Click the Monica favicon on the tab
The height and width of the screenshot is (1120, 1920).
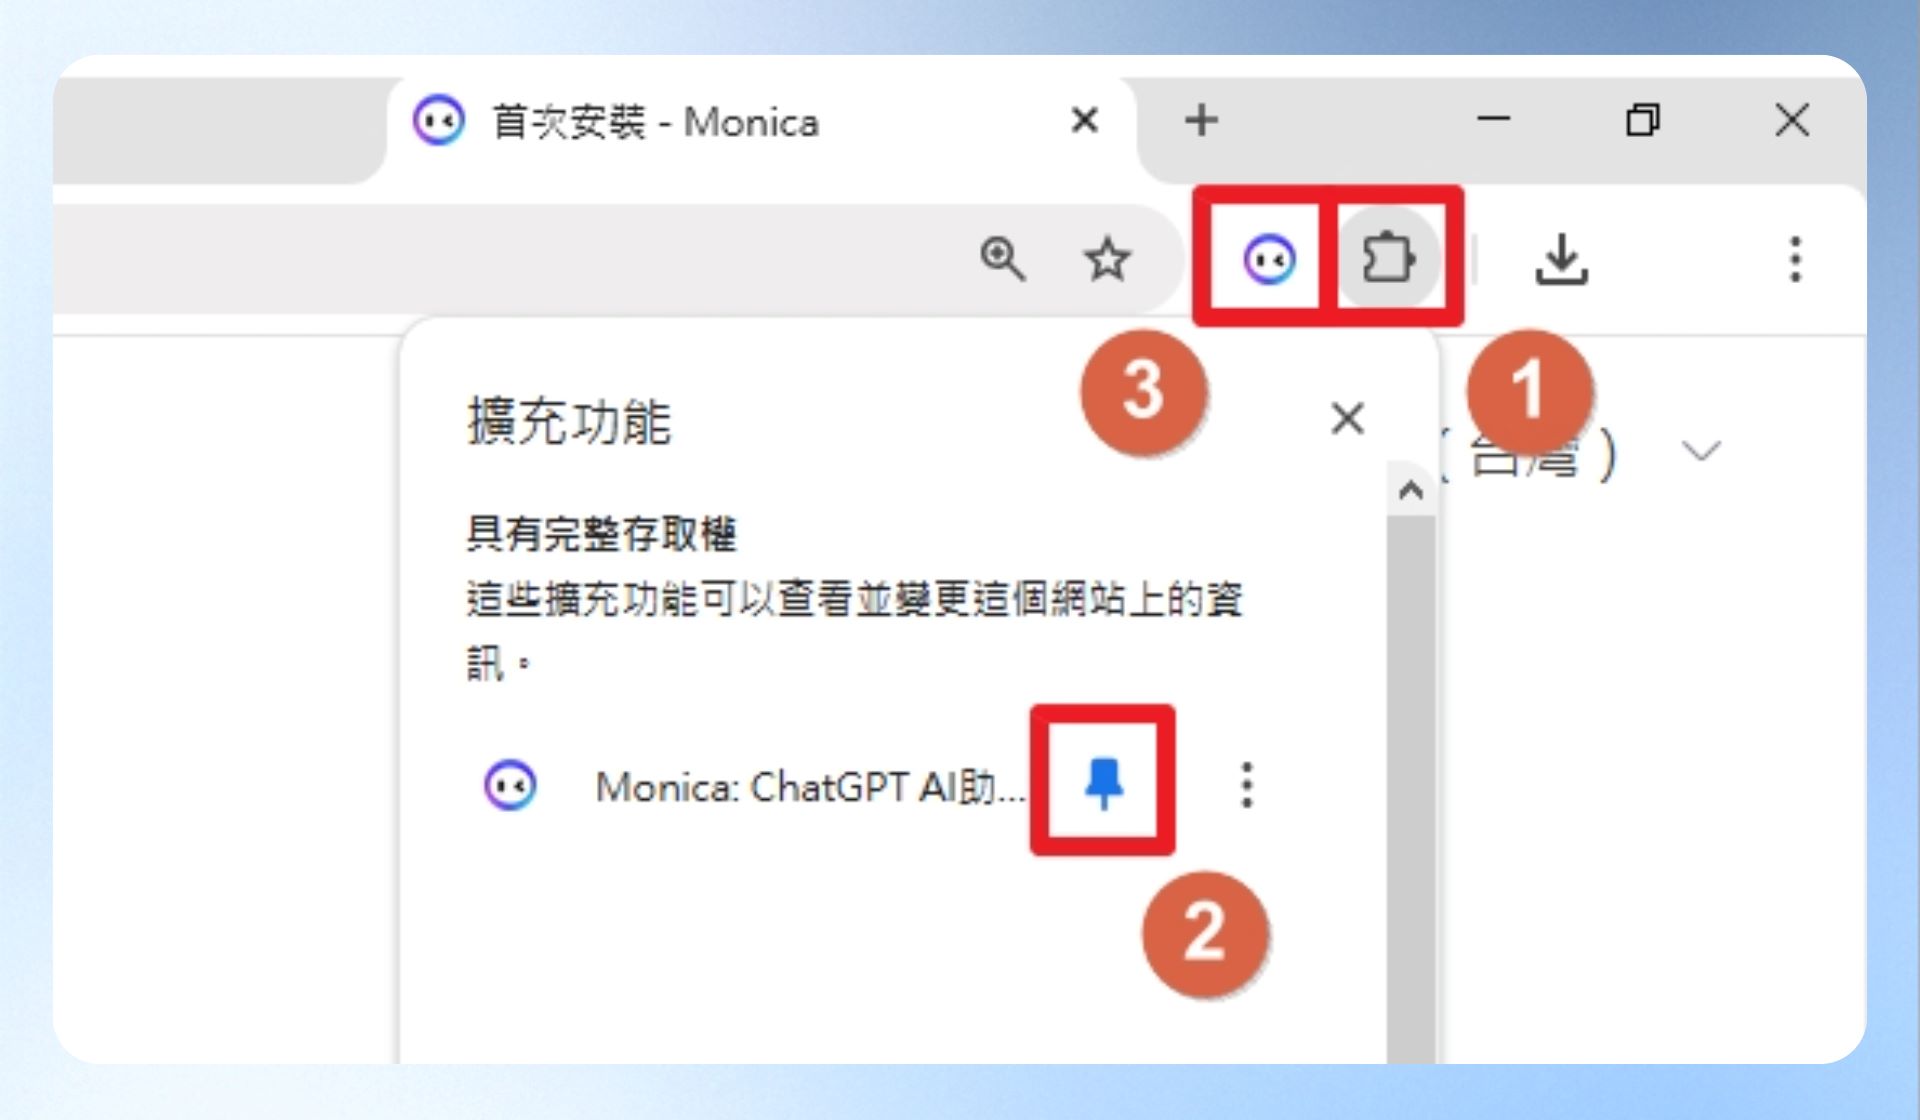(438, 121)
